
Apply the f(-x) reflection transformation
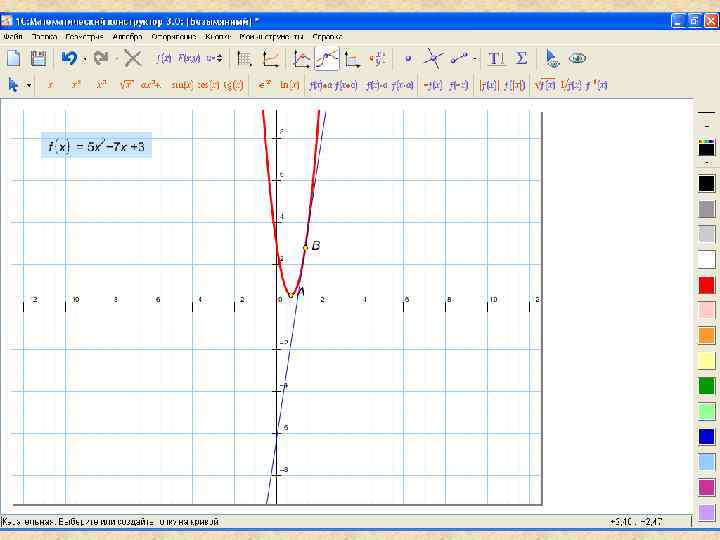[x=459, y=85]
